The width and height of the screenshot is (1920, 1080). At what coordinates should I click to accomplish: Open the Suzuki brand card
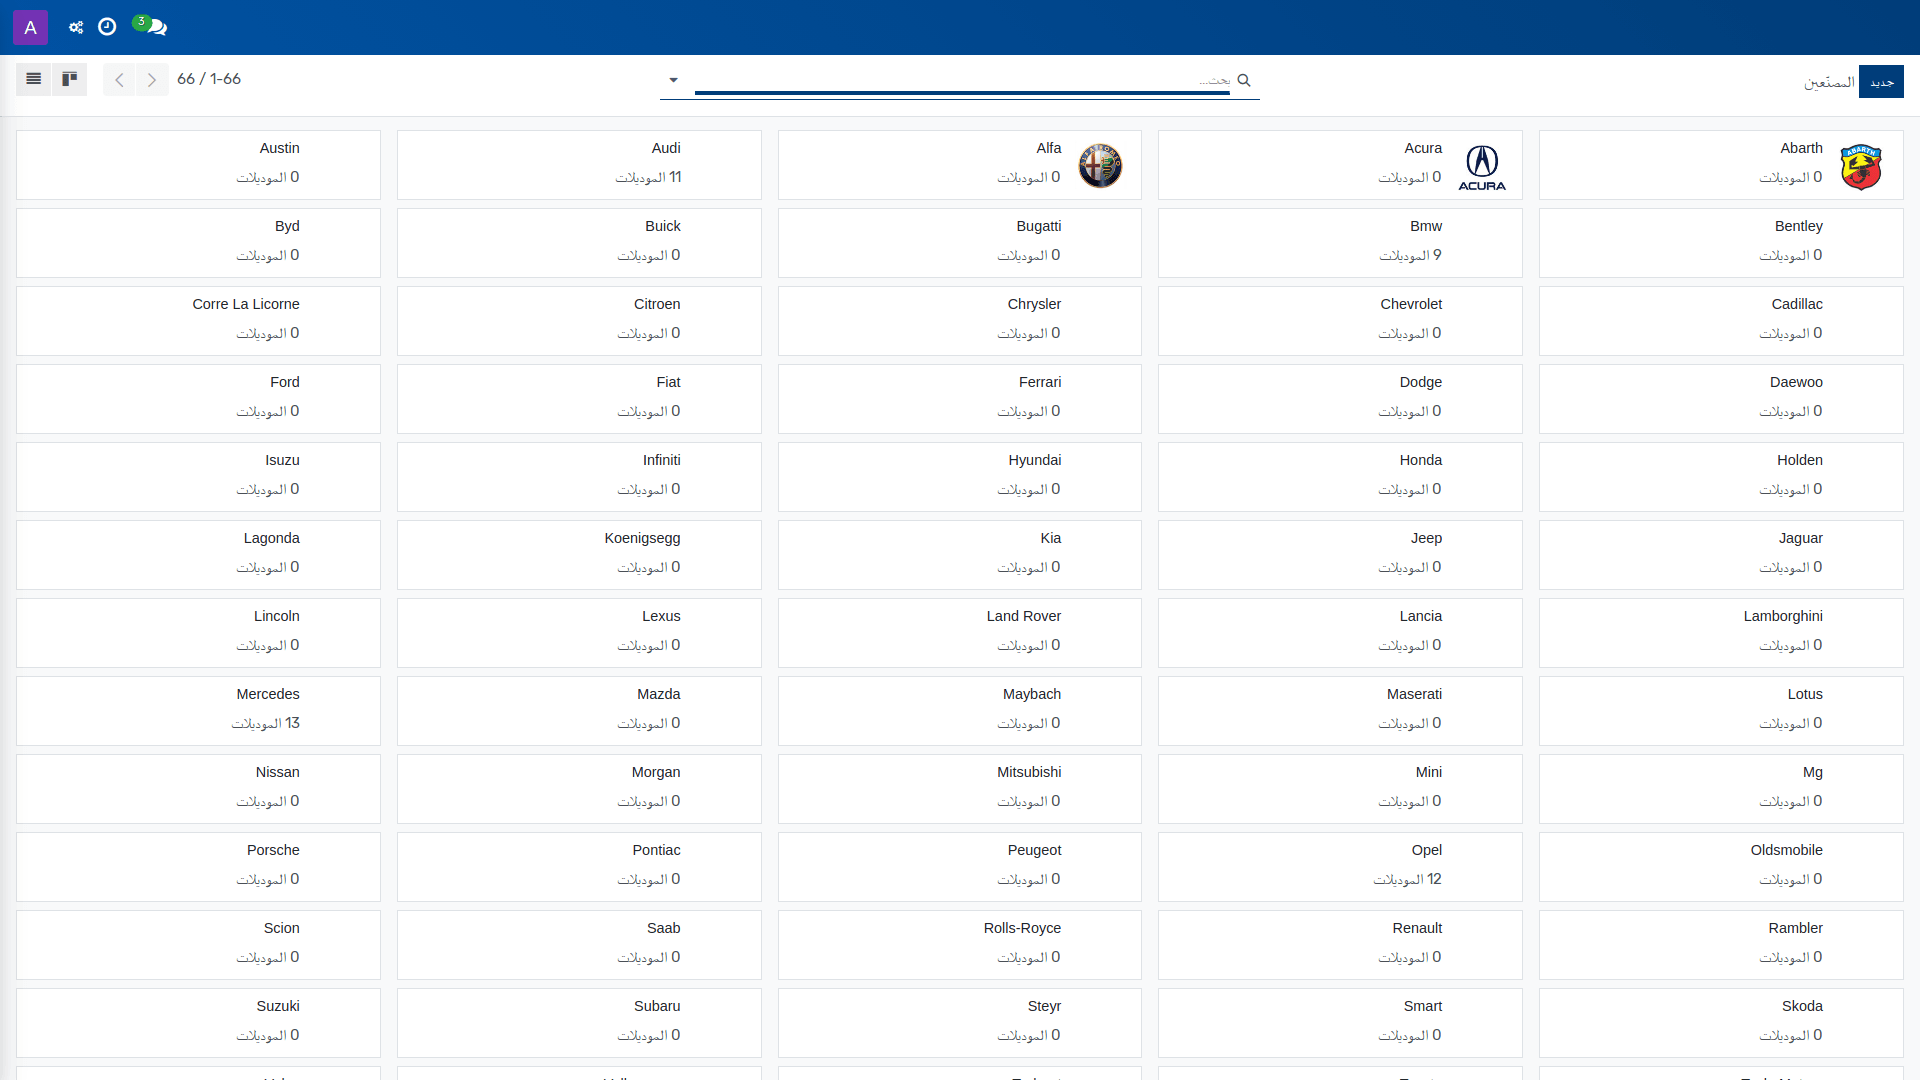pos(198,1023)
